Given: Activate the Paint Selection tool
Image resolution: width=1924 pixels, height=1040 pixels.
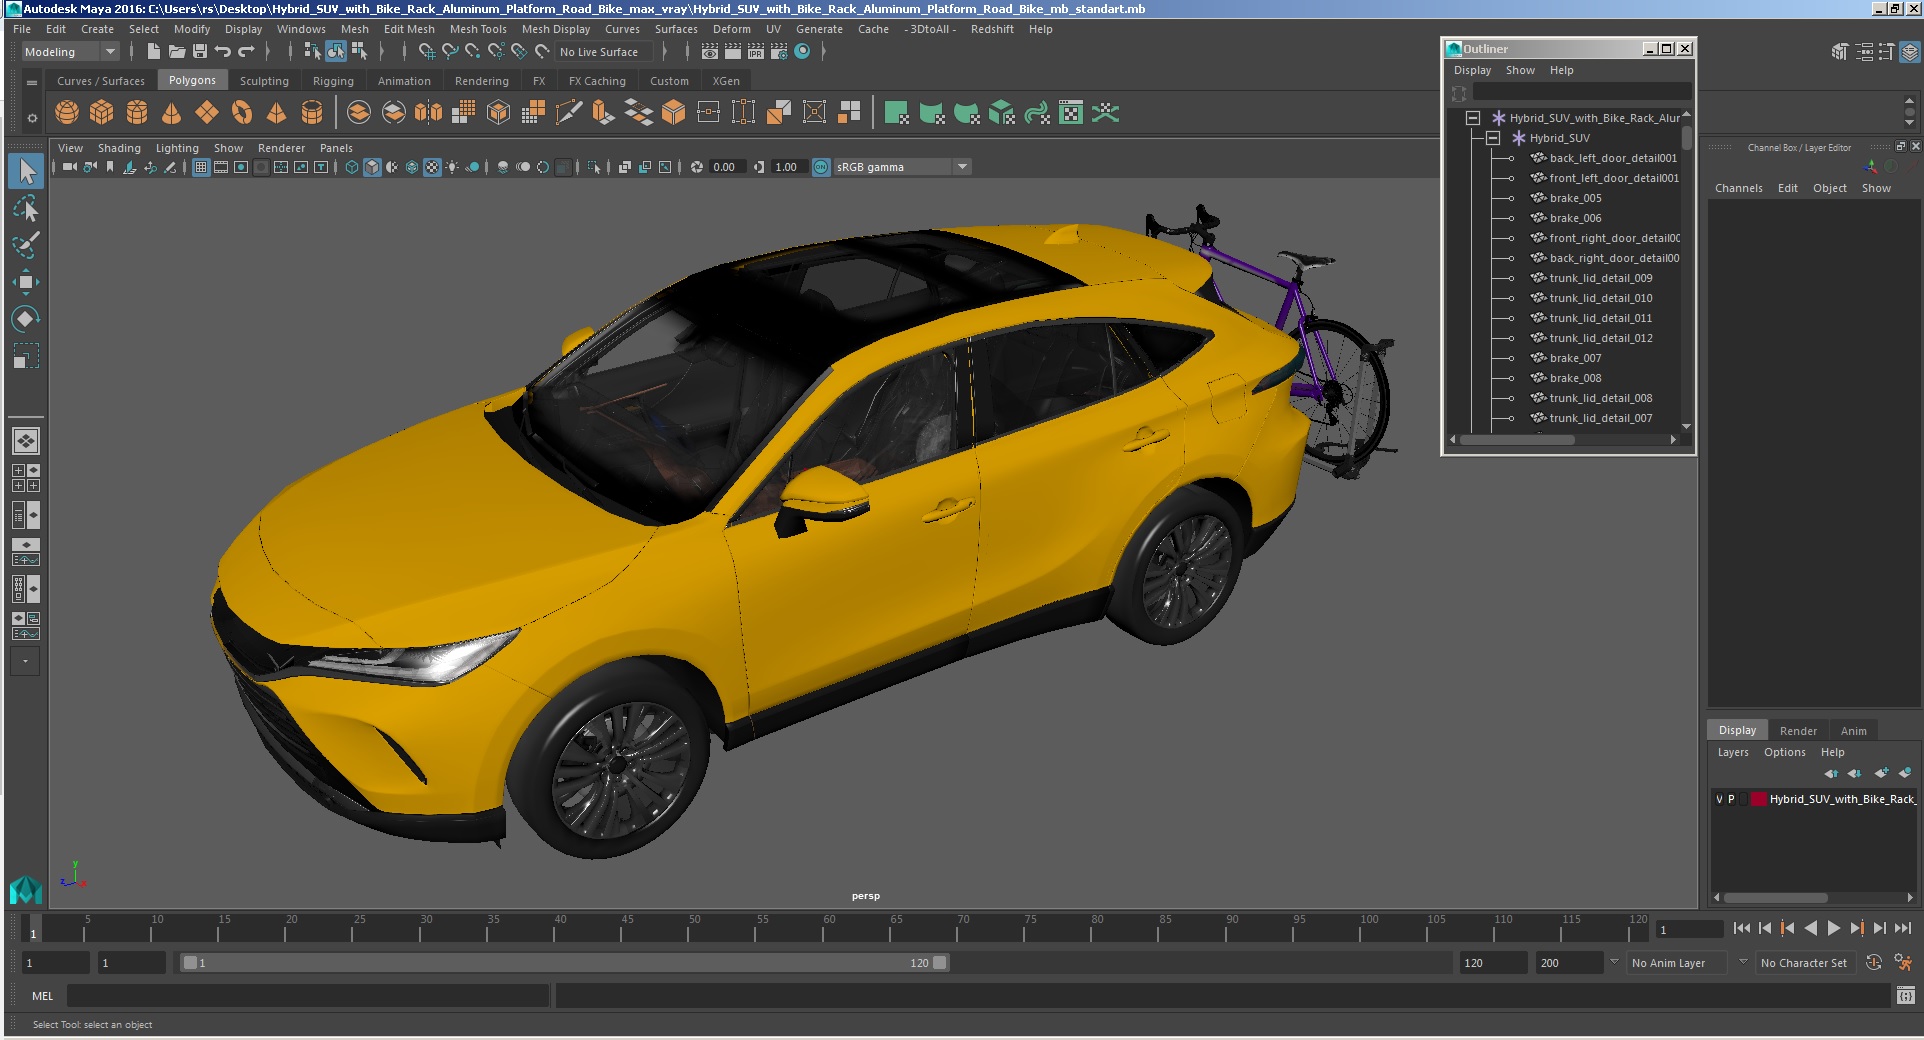Looking at the screenshot, I should point(26,245).
